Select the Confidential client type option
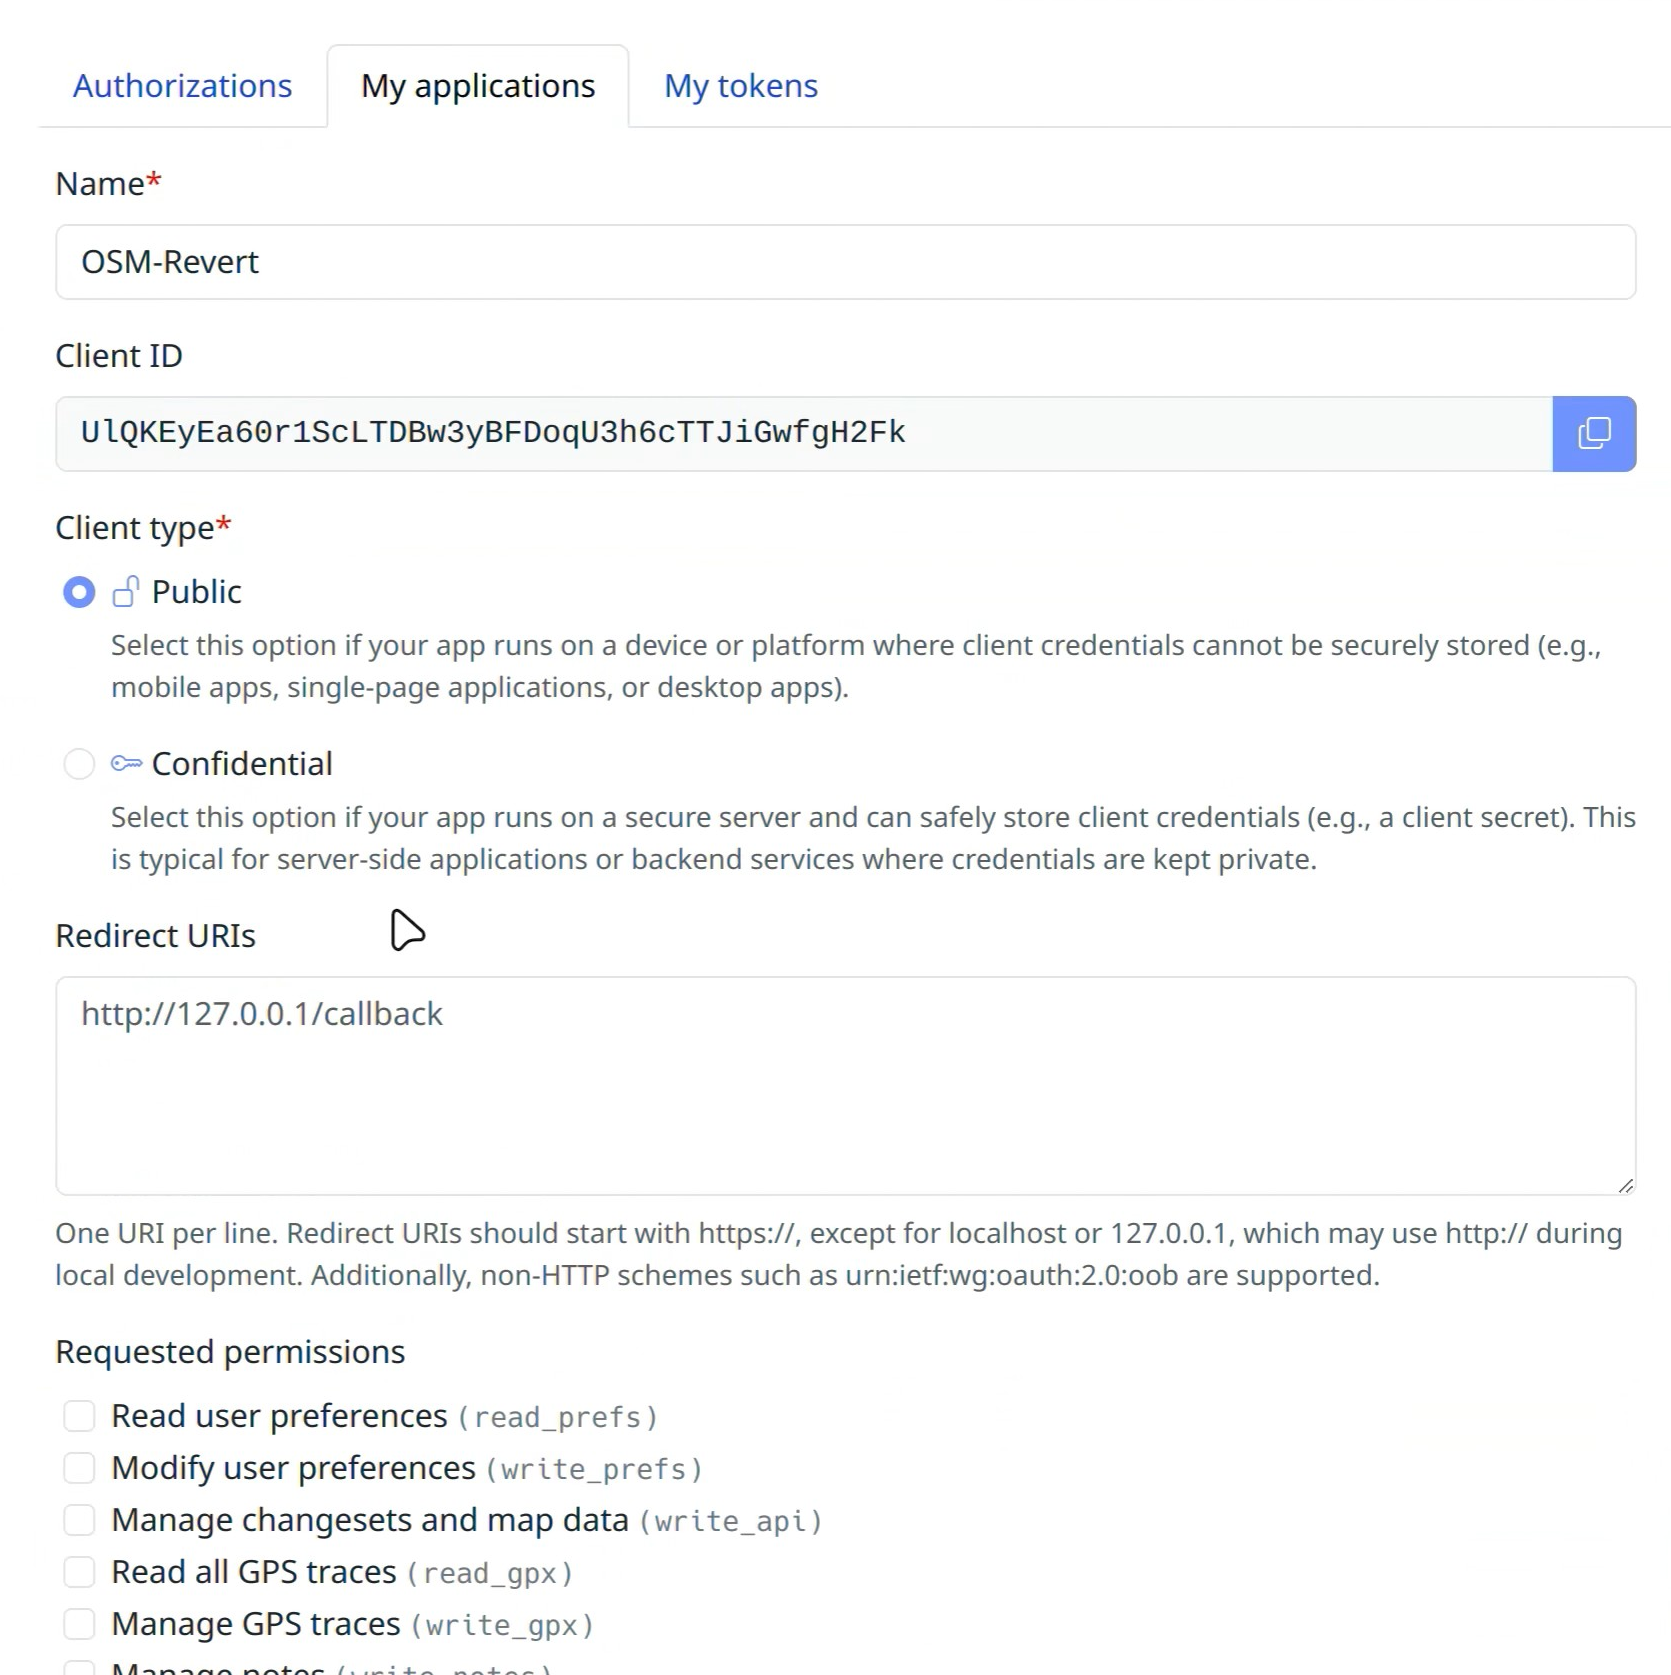The image size is (1671, 1675). tap(79, 764)
